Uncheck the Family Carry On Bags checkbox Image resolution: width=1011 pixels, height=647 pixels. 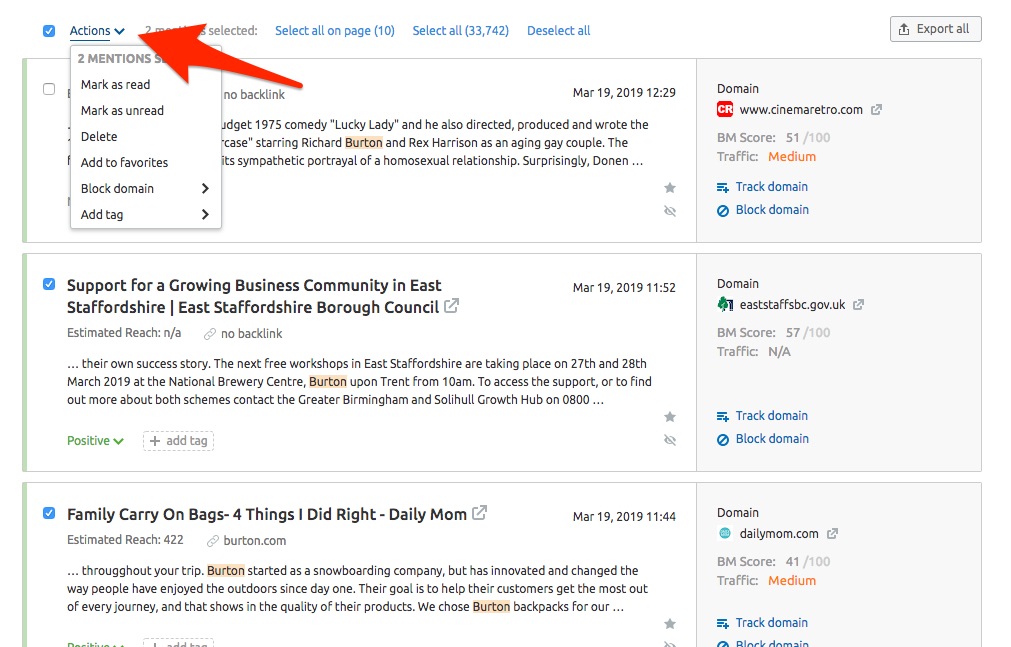[x=49, y=513]
